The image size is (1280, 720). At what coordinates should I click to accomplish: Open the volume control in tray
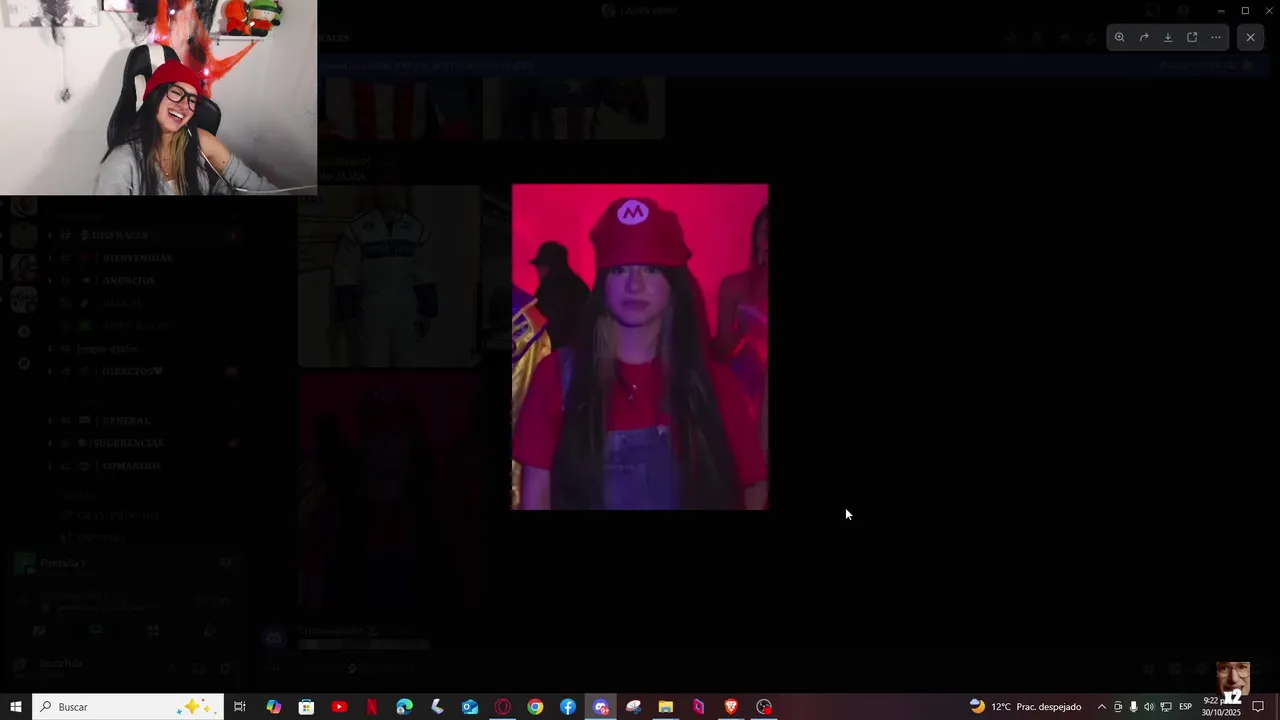pos(1149,707)
